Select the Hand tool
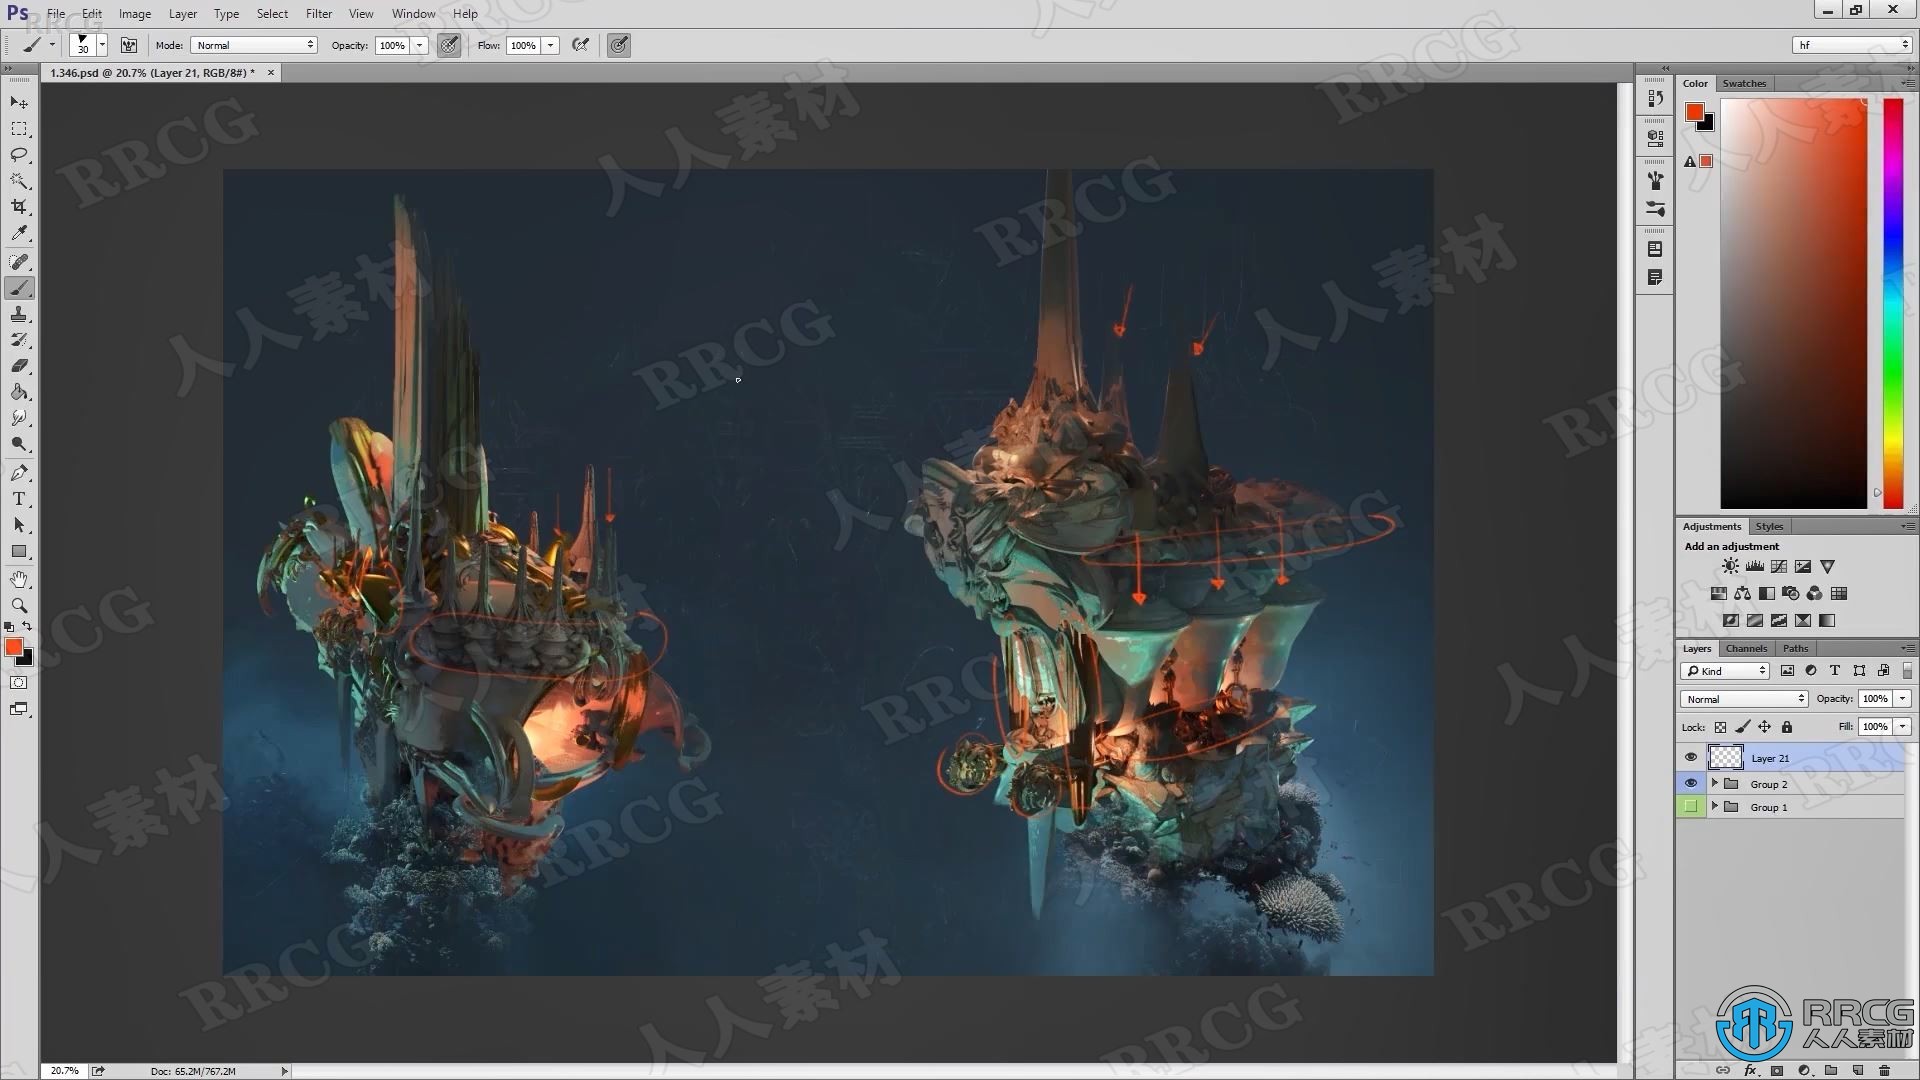This screenshot has height=1080, width=1920. (x=19, y=580)
